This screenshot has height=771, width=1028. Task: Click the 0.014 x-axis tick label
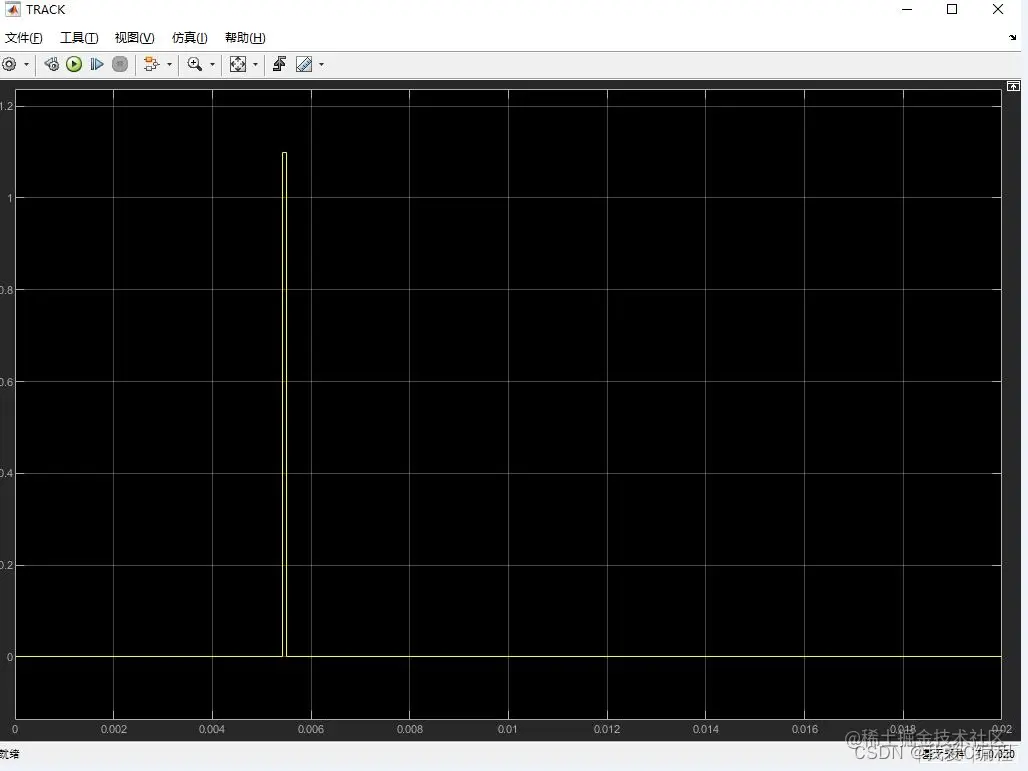705,729
